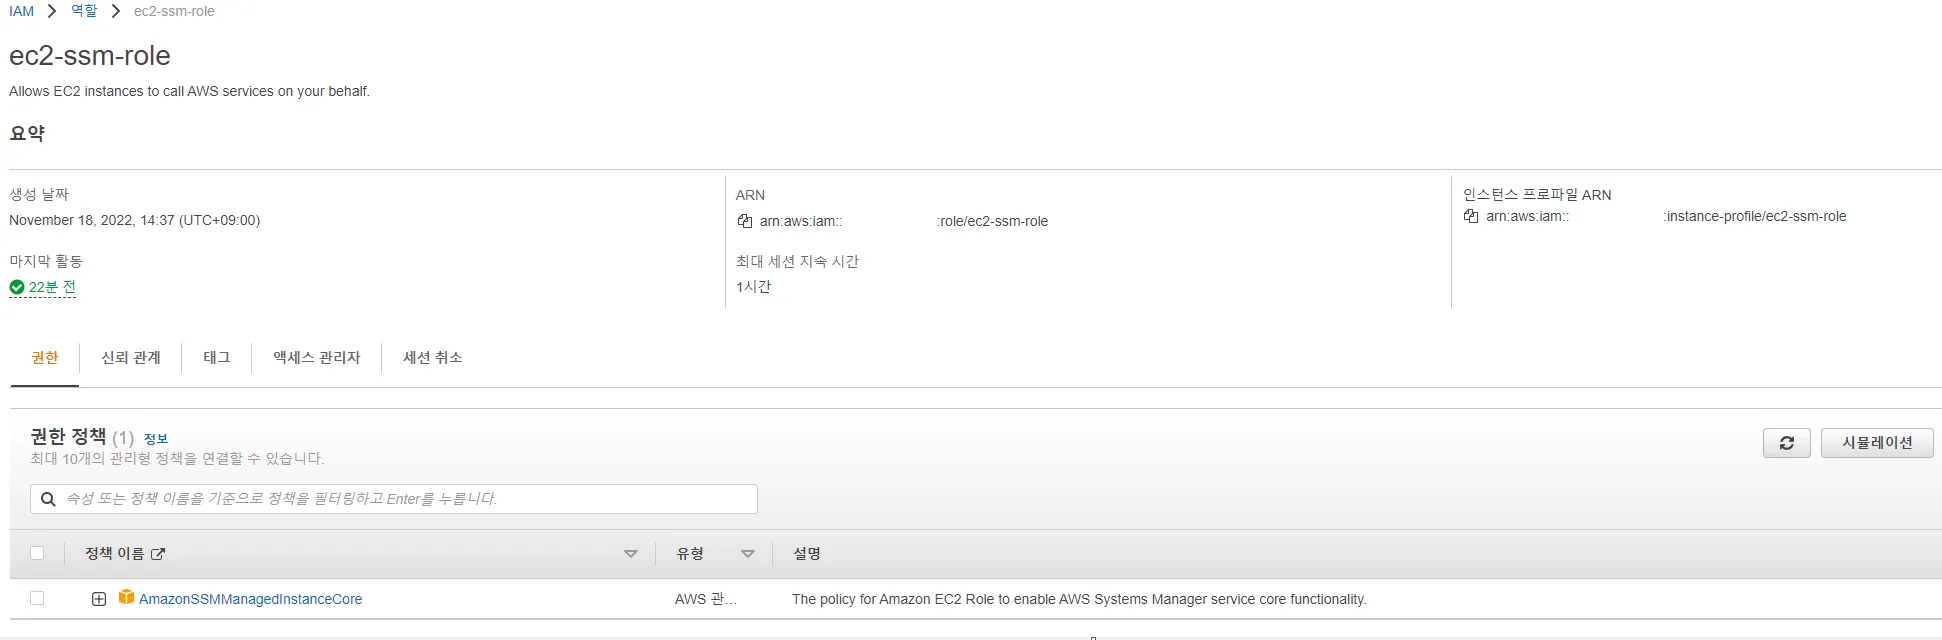
Task: Open the 태그 tab
Action: tap(217, 358)
